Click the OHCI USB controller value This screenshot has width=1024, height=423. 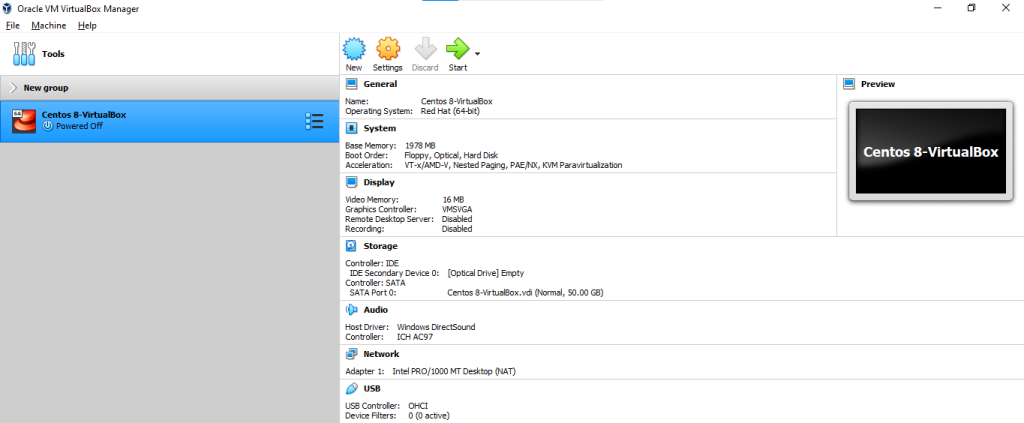[x=418, y=406]
